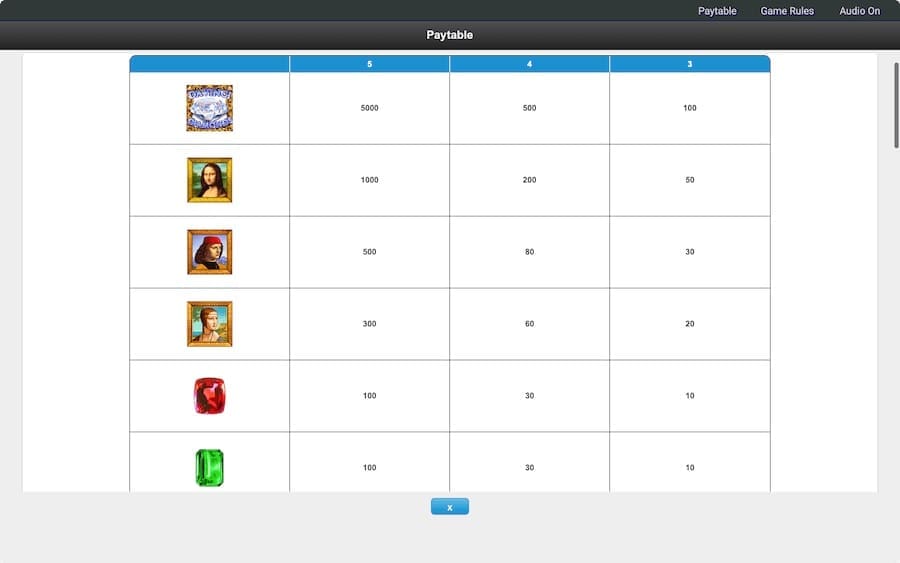The image size is (900, 563).
Task: Click the column header labeled 4
Action: click(529, 64)
